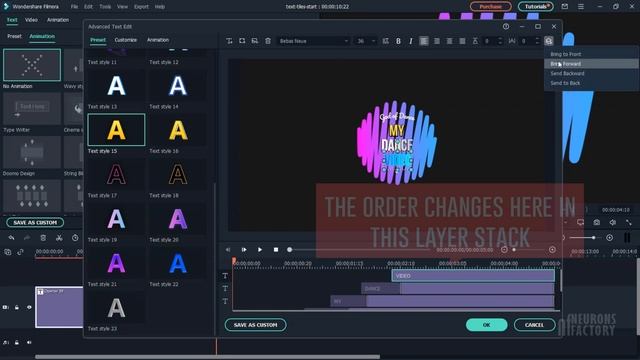The image size is (640, 360).
Task: Open the Animation tab in Advanced Text Edit
Action: (158, 40)
